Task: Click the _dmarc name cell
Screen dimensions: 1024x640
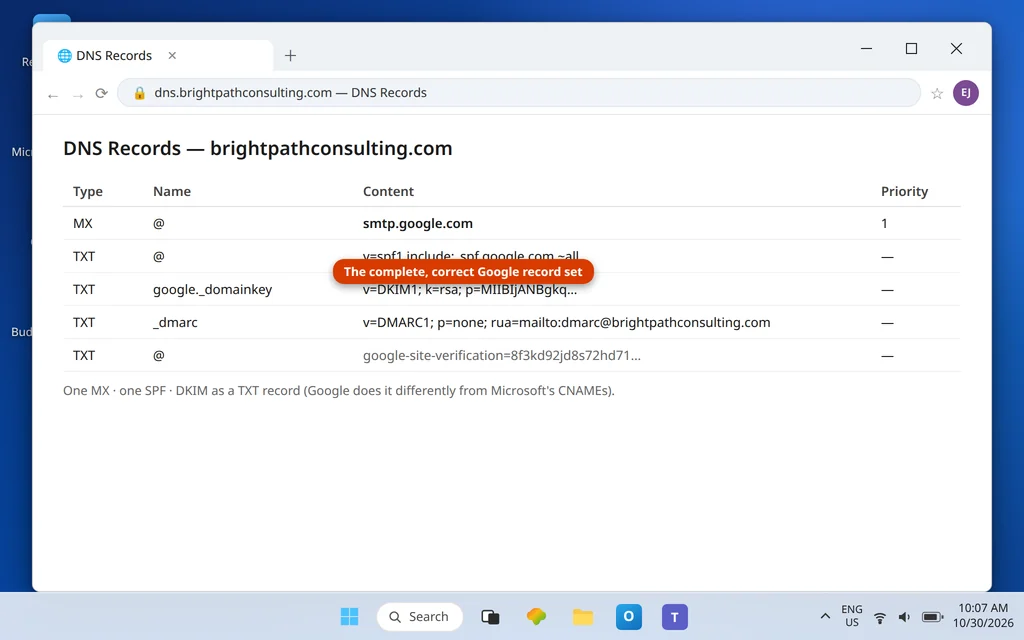Action: click(175, 323)
